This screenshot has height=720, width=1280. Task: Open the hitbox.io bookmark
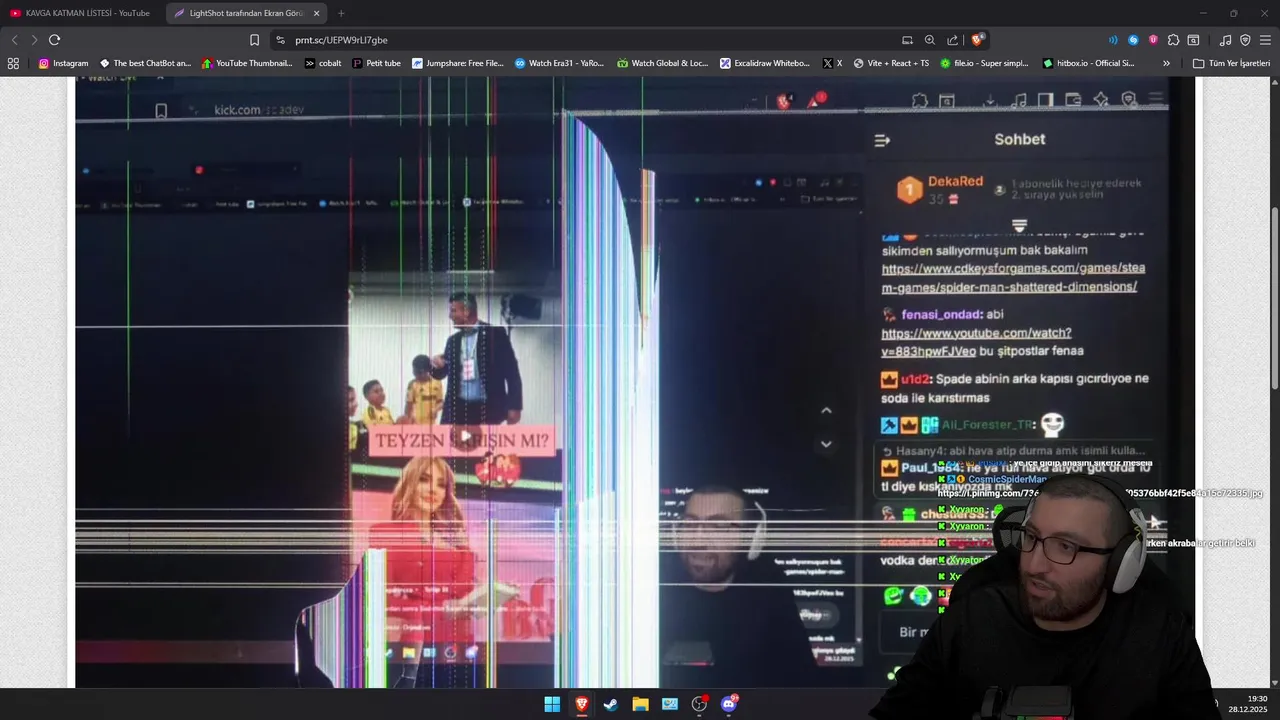tap(1088, 63)
